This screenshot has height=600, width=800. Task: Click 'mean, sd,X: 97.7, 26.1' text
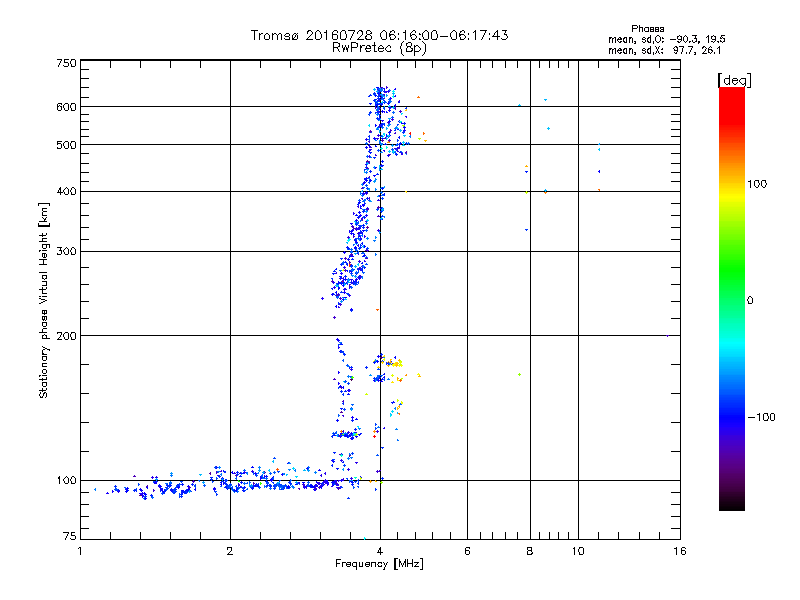(664, 51)
